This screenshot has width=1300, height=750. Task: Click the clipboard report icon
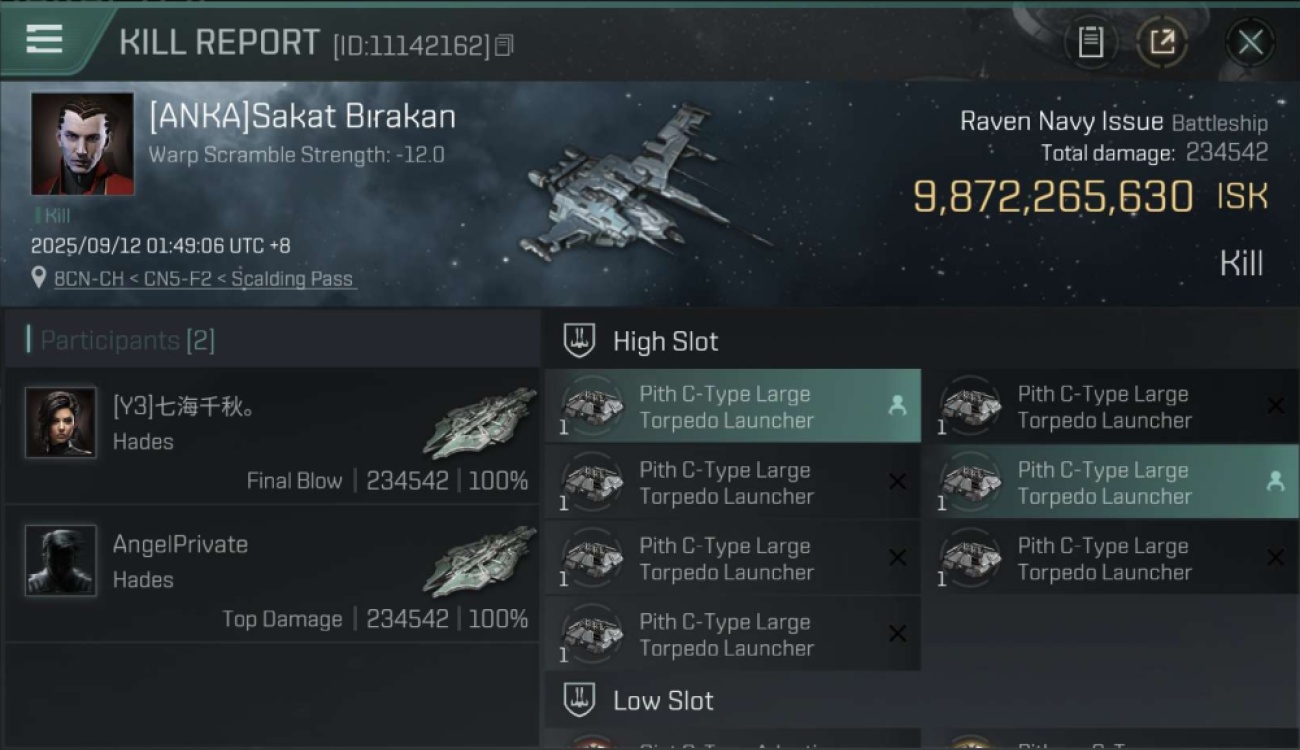coord(1090,42)
